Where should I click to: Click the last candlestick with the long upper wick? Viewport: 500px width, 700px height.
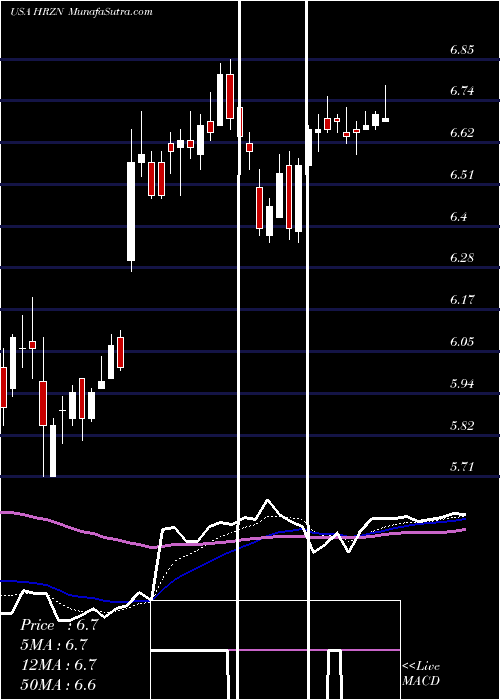(x=385, y=103)
